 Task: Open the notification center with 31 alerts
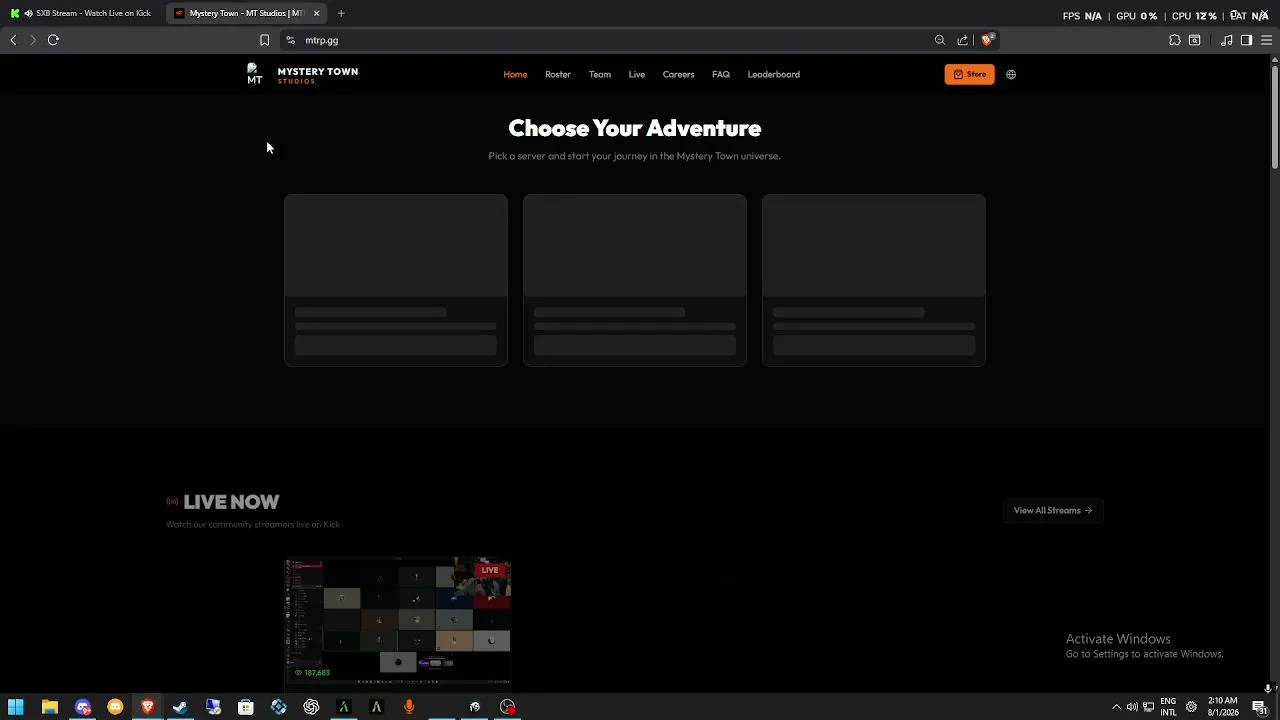[1260, 707]
